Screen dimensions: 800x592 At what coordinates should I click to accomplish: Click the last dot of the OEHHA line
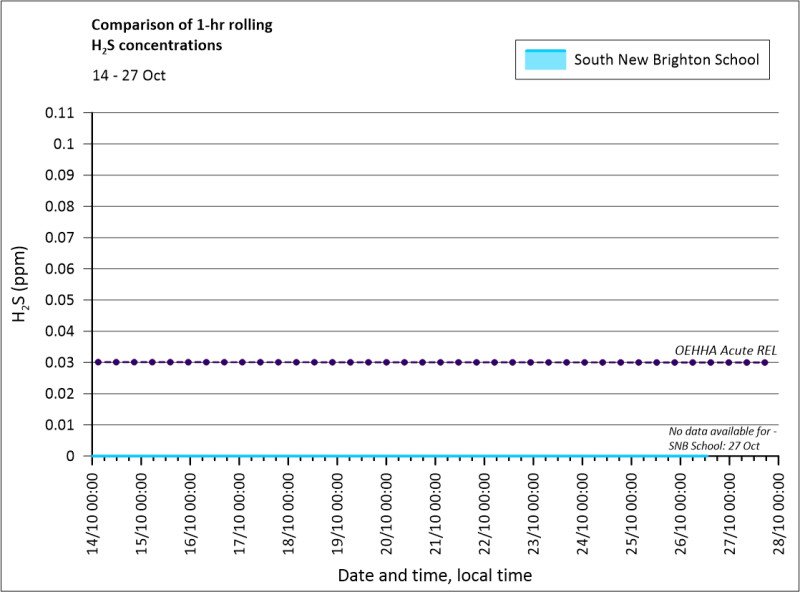click(x=765, y=362)
